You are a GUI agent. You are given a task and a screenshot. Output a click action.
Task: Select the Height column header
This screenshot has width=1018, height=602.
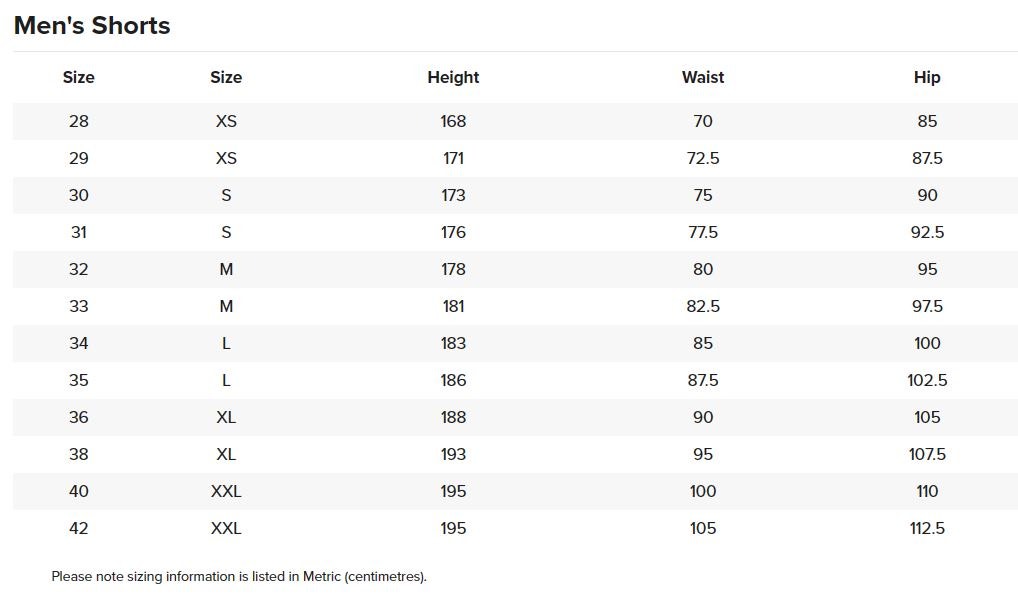[453, 77]
